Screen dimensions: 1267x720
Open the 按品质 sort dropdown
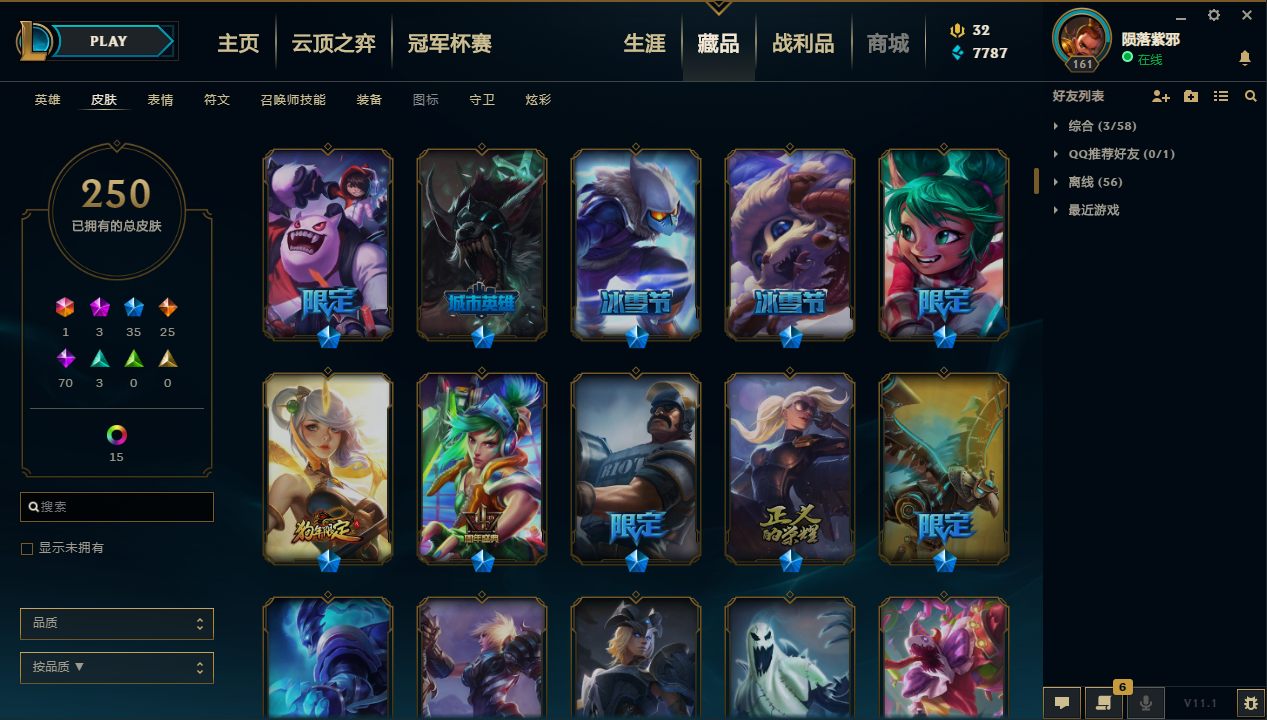(x=117, y=667)
